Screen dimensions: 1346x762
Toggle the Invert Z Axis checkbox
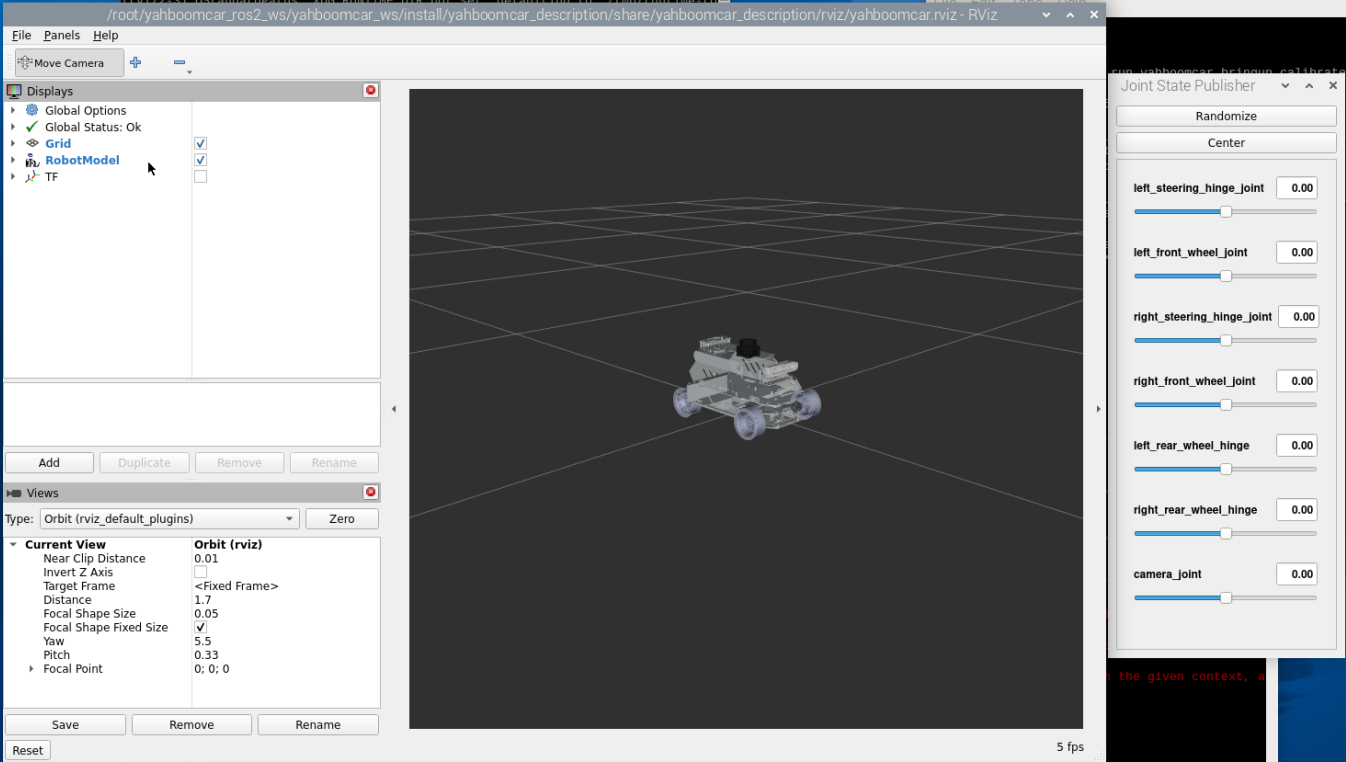click(201, 573)
